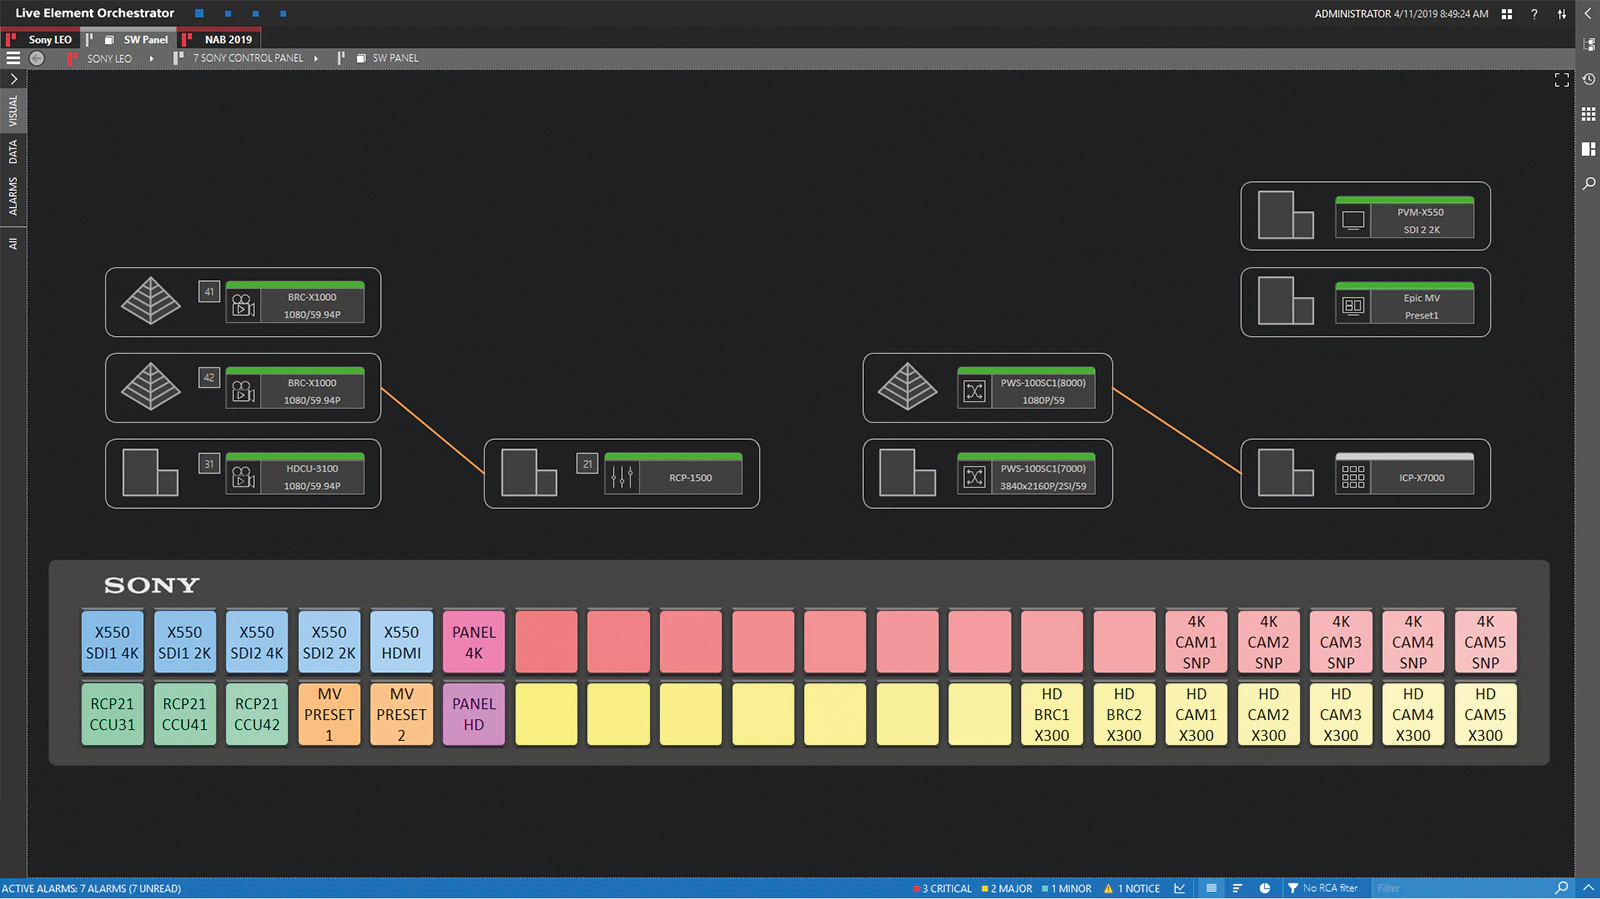1600x899 pixels.
Task: Toggle fullscreen view of the visual canvas
Action: [1561, 80]
